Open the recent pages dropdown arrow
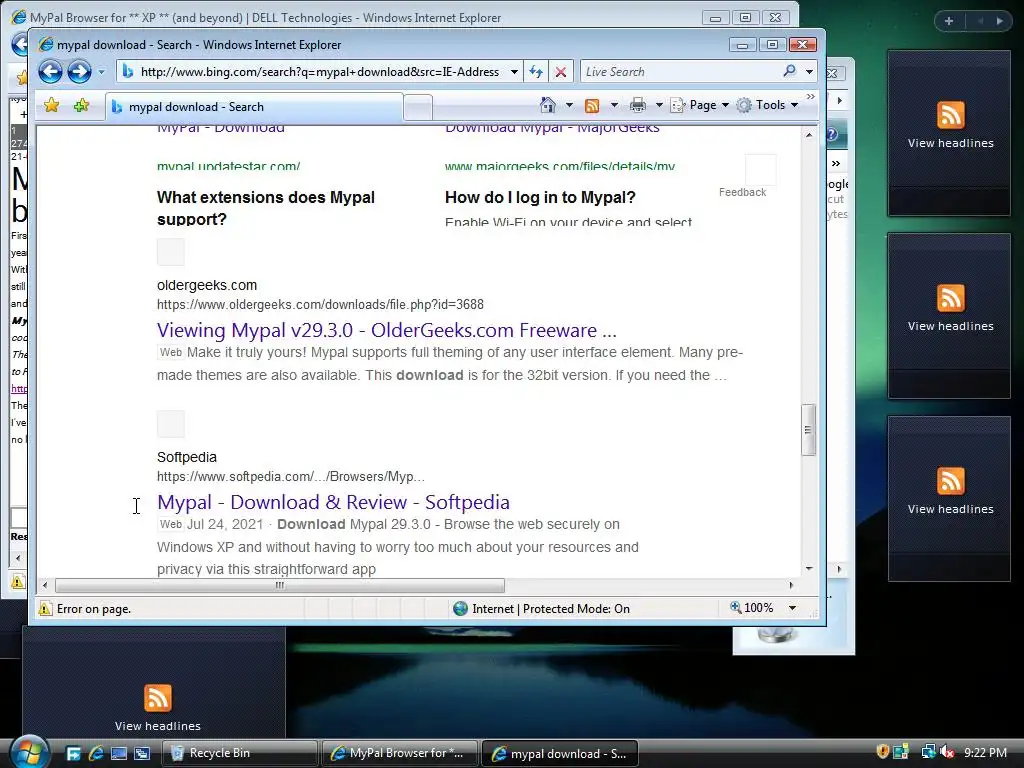The width and height of the screenshot is (1024, 768). 101,72
